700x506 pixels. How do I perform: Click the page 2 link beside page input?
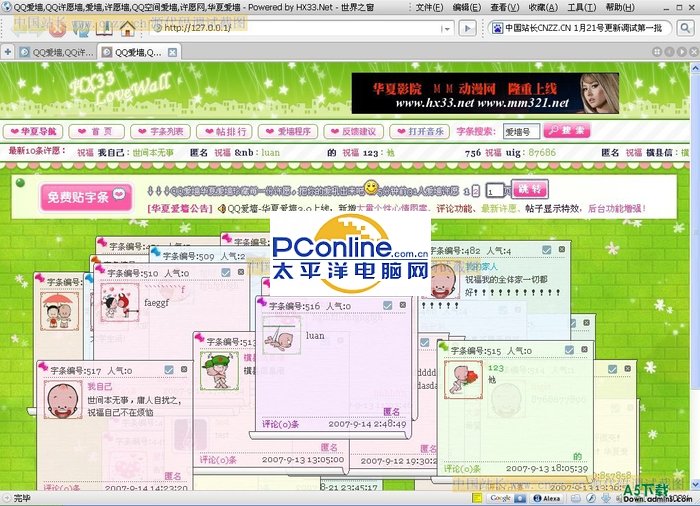click(x=476, y=191)
